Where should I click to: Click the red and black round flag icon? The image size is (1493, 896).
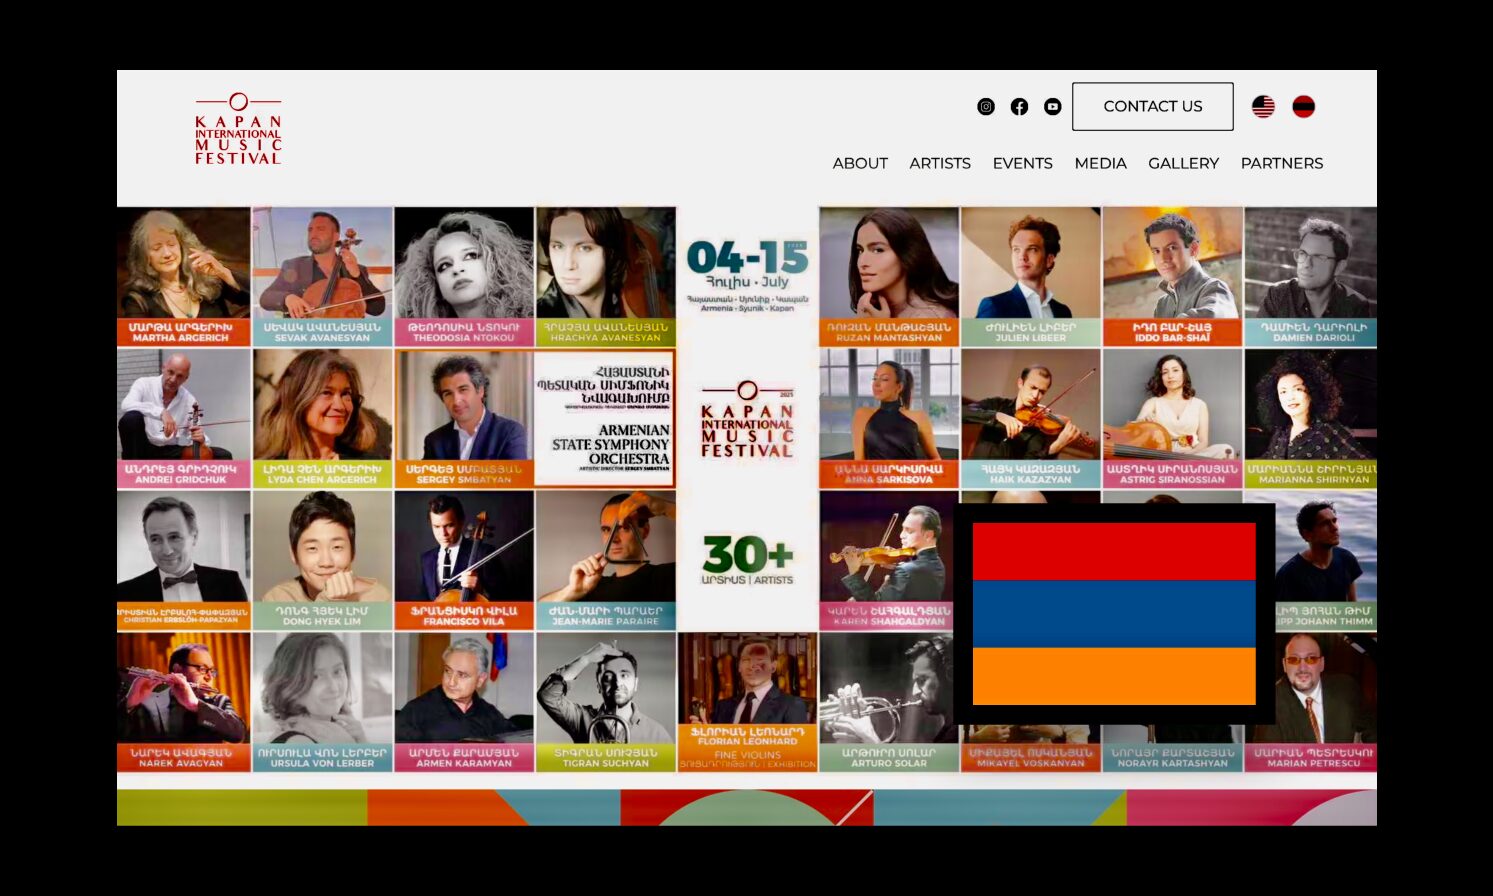tap(1303, 107)
